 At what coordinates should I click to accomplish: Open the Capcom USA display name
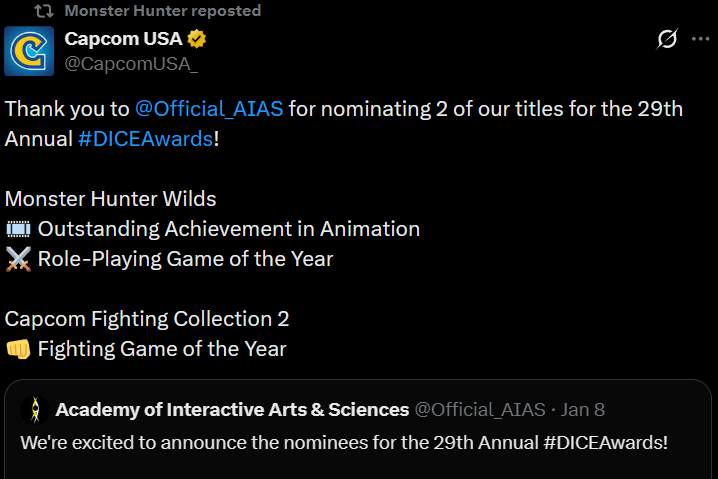(122, 39)
